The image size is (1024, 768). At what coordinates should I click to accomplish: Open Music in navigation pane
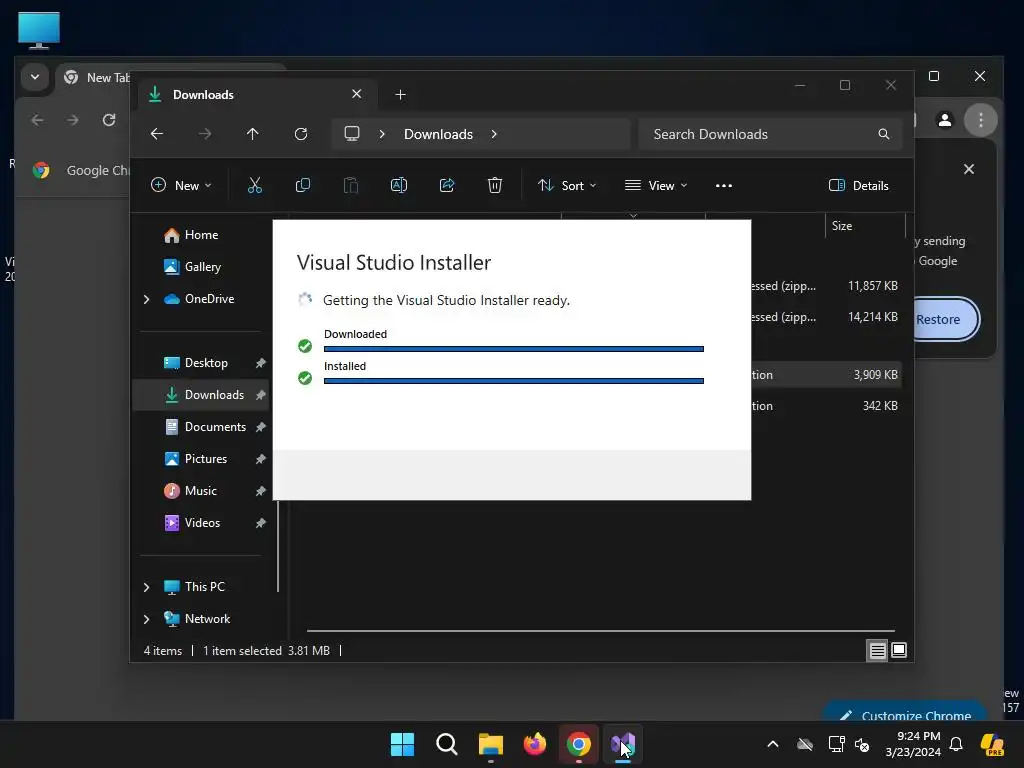pos(200,491)
